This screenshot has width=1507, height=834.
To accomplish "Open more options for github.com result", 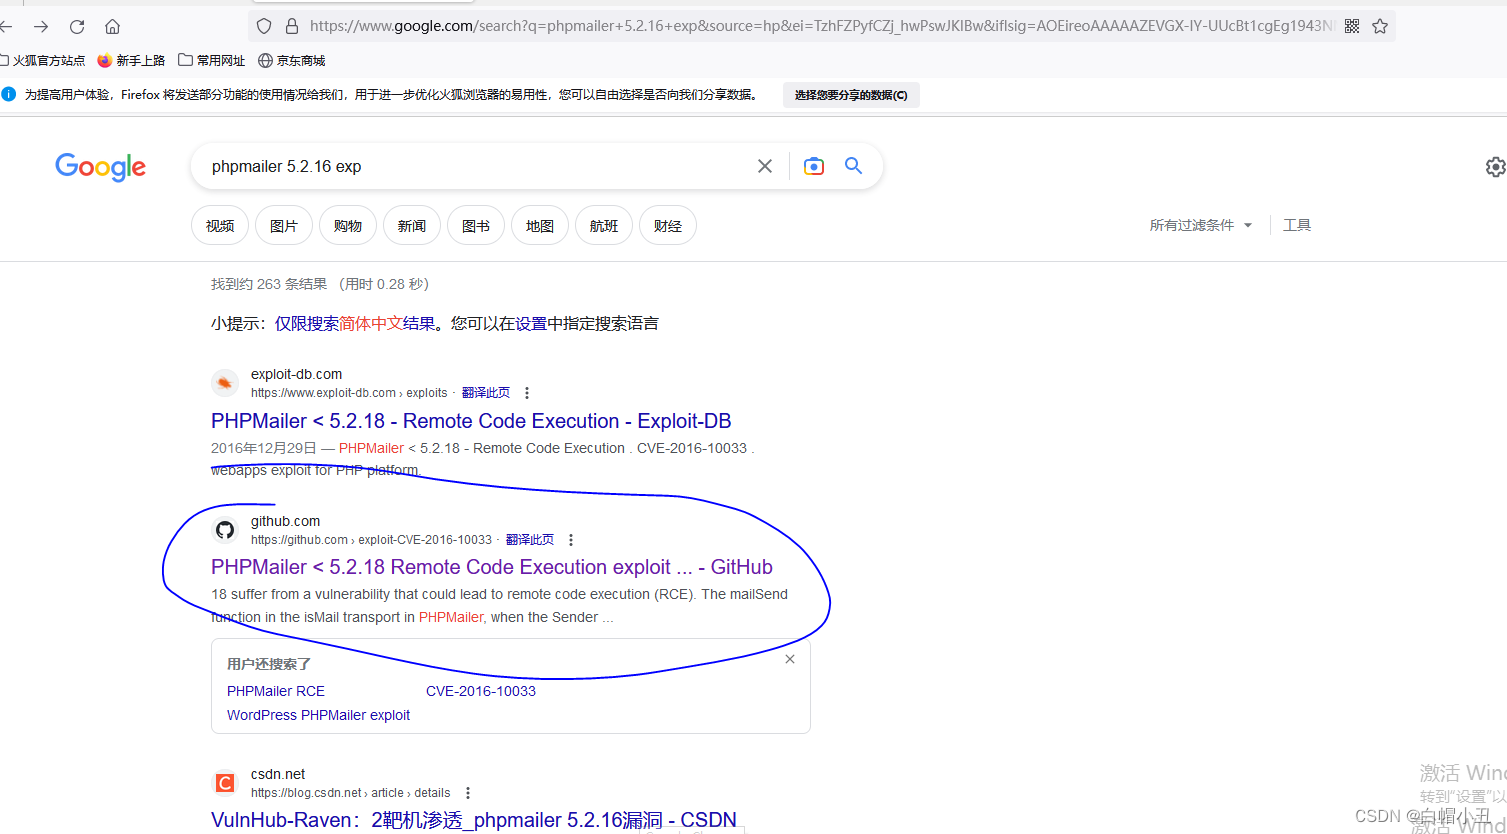I will tap(571, 540).
